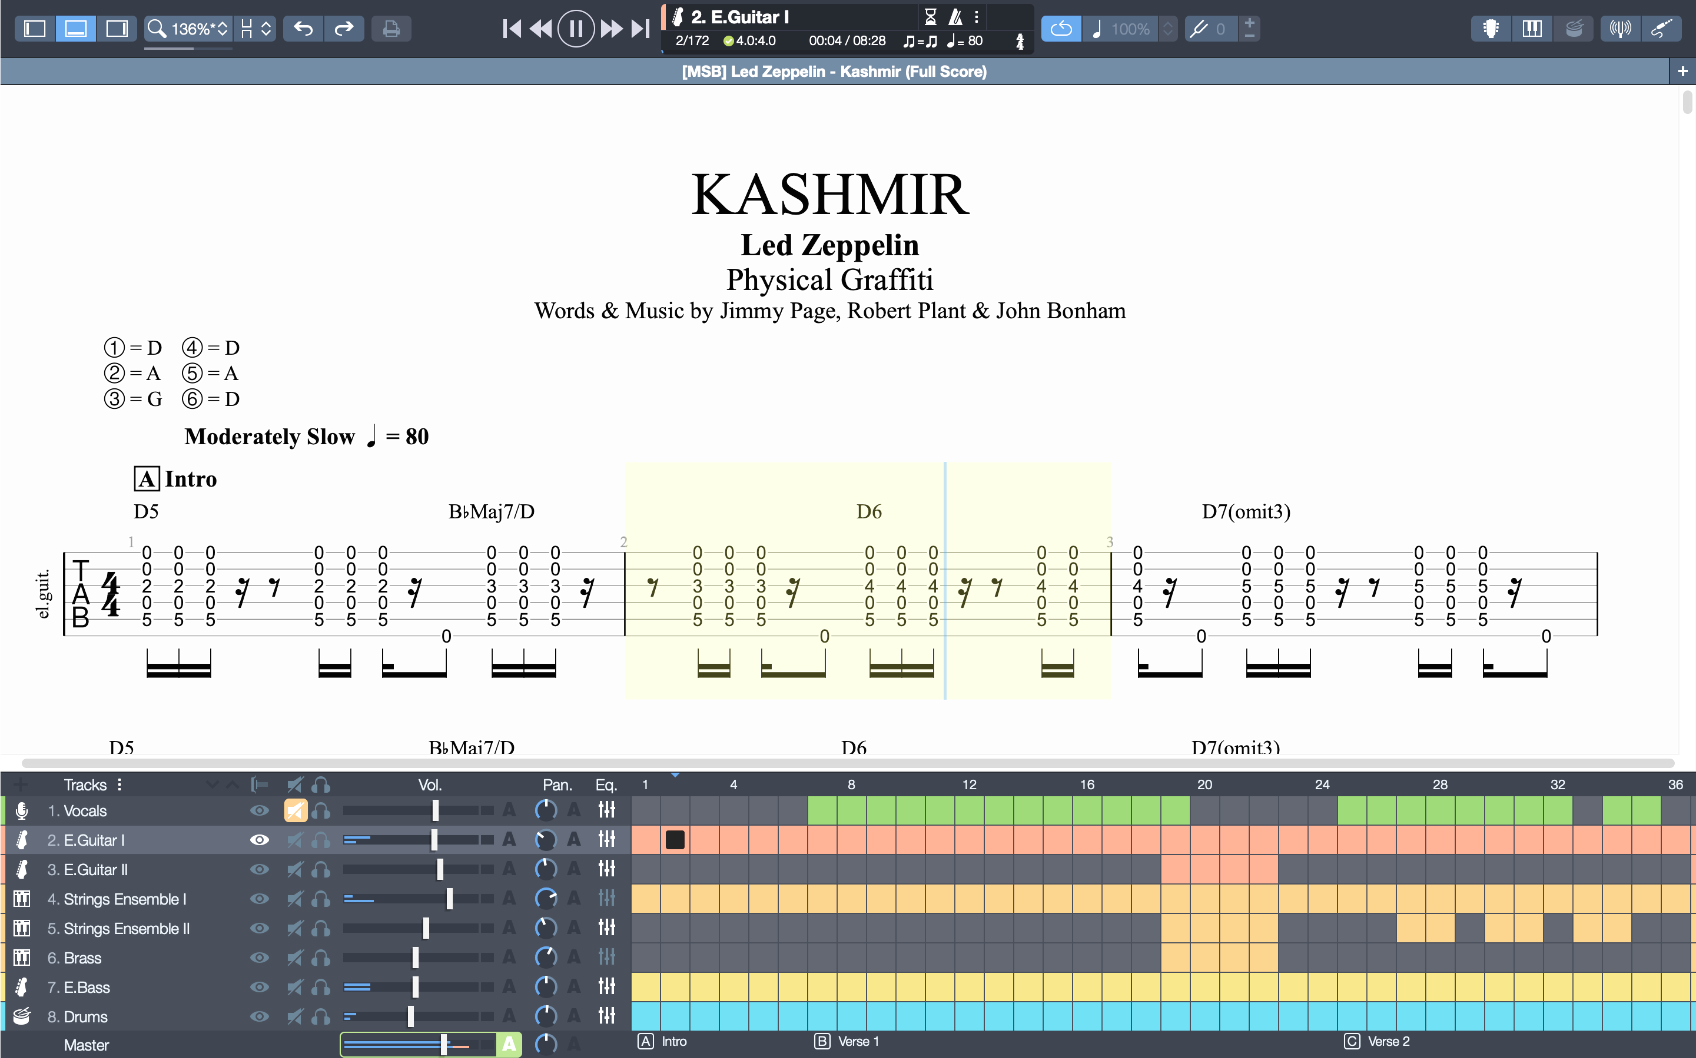This screenshot has width=1696, height=1058.
Task: Toggle the metronome icon
Action: click(955, 17)
